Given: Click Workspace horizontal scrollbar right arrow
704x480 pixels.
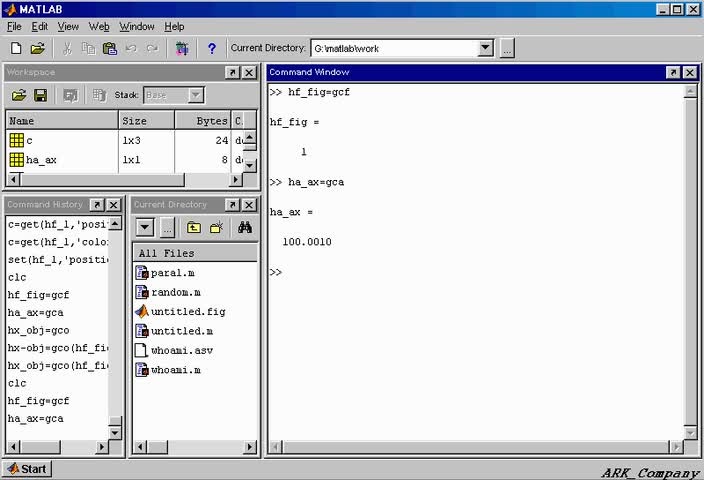Looking at the screenshot, I should tap(235, 180).
